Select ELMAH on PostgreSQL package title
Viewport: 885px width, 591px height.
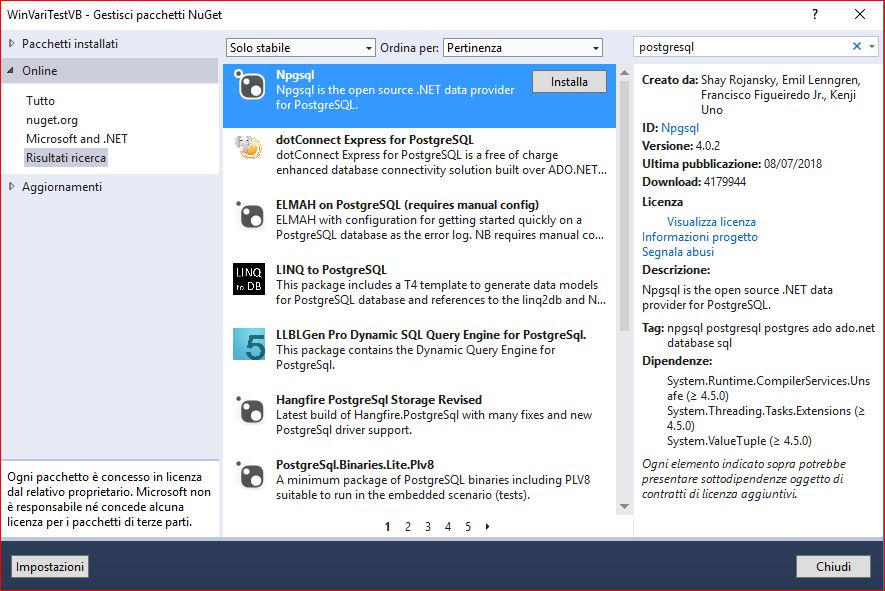[408, 205]
